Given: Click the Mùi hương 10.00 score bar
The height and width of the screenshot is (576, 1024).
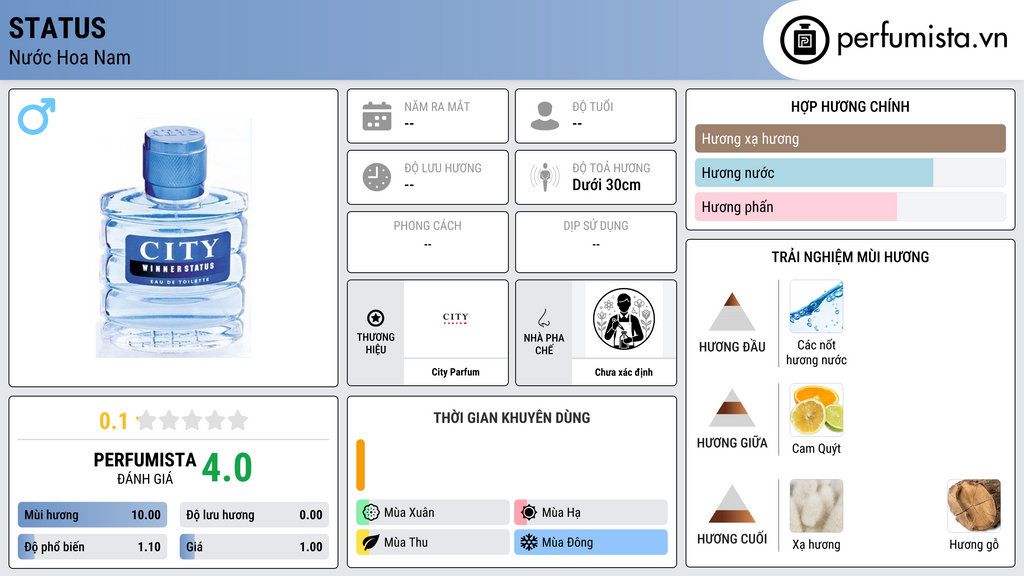Looking at the screenshot, I should tap(92, 515).
